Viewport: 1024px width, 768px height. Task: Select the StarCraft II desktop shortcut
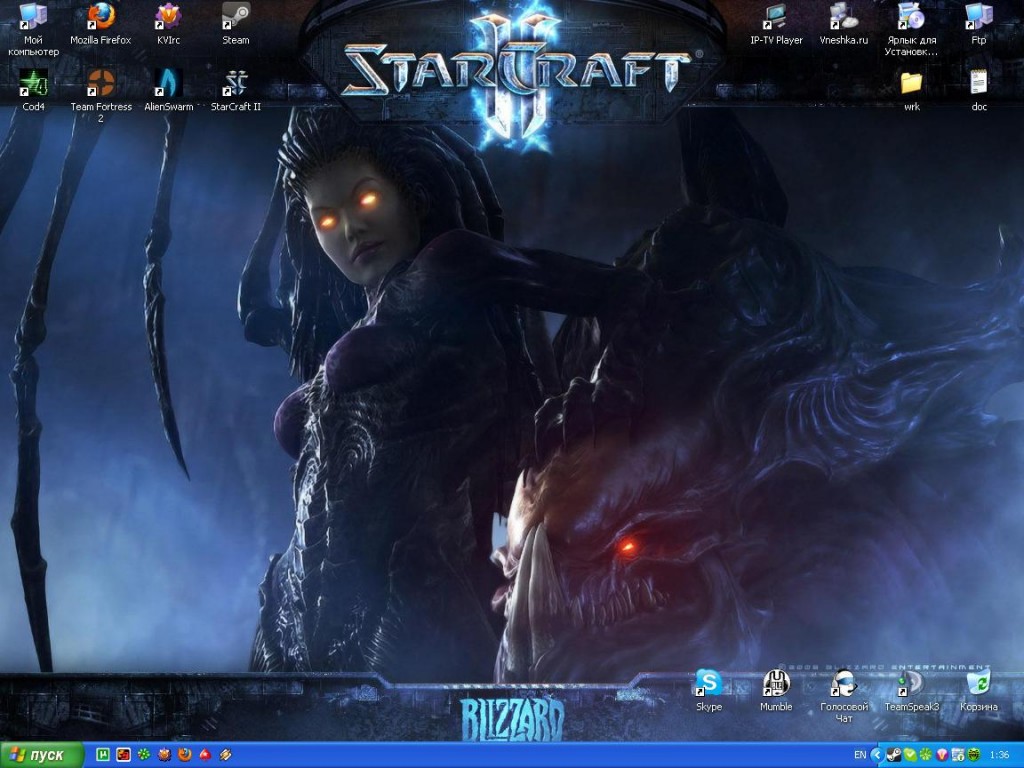(236, 91)
